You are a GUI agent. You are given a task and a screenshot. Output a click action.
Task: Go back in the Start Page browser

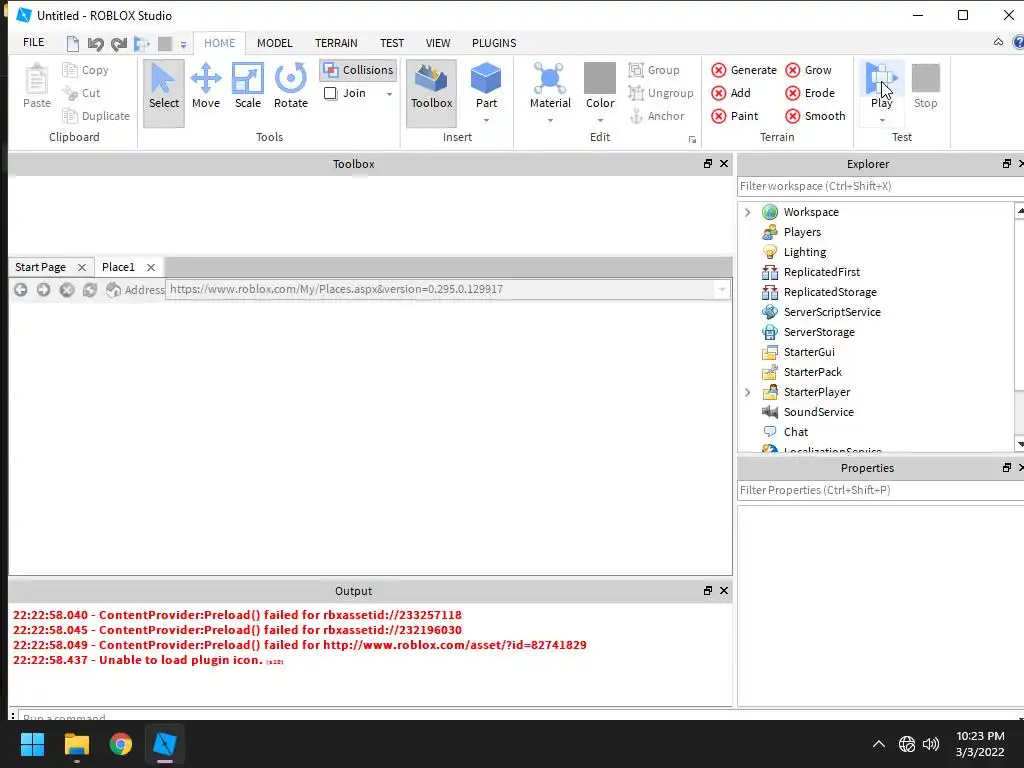coord(21,289)
